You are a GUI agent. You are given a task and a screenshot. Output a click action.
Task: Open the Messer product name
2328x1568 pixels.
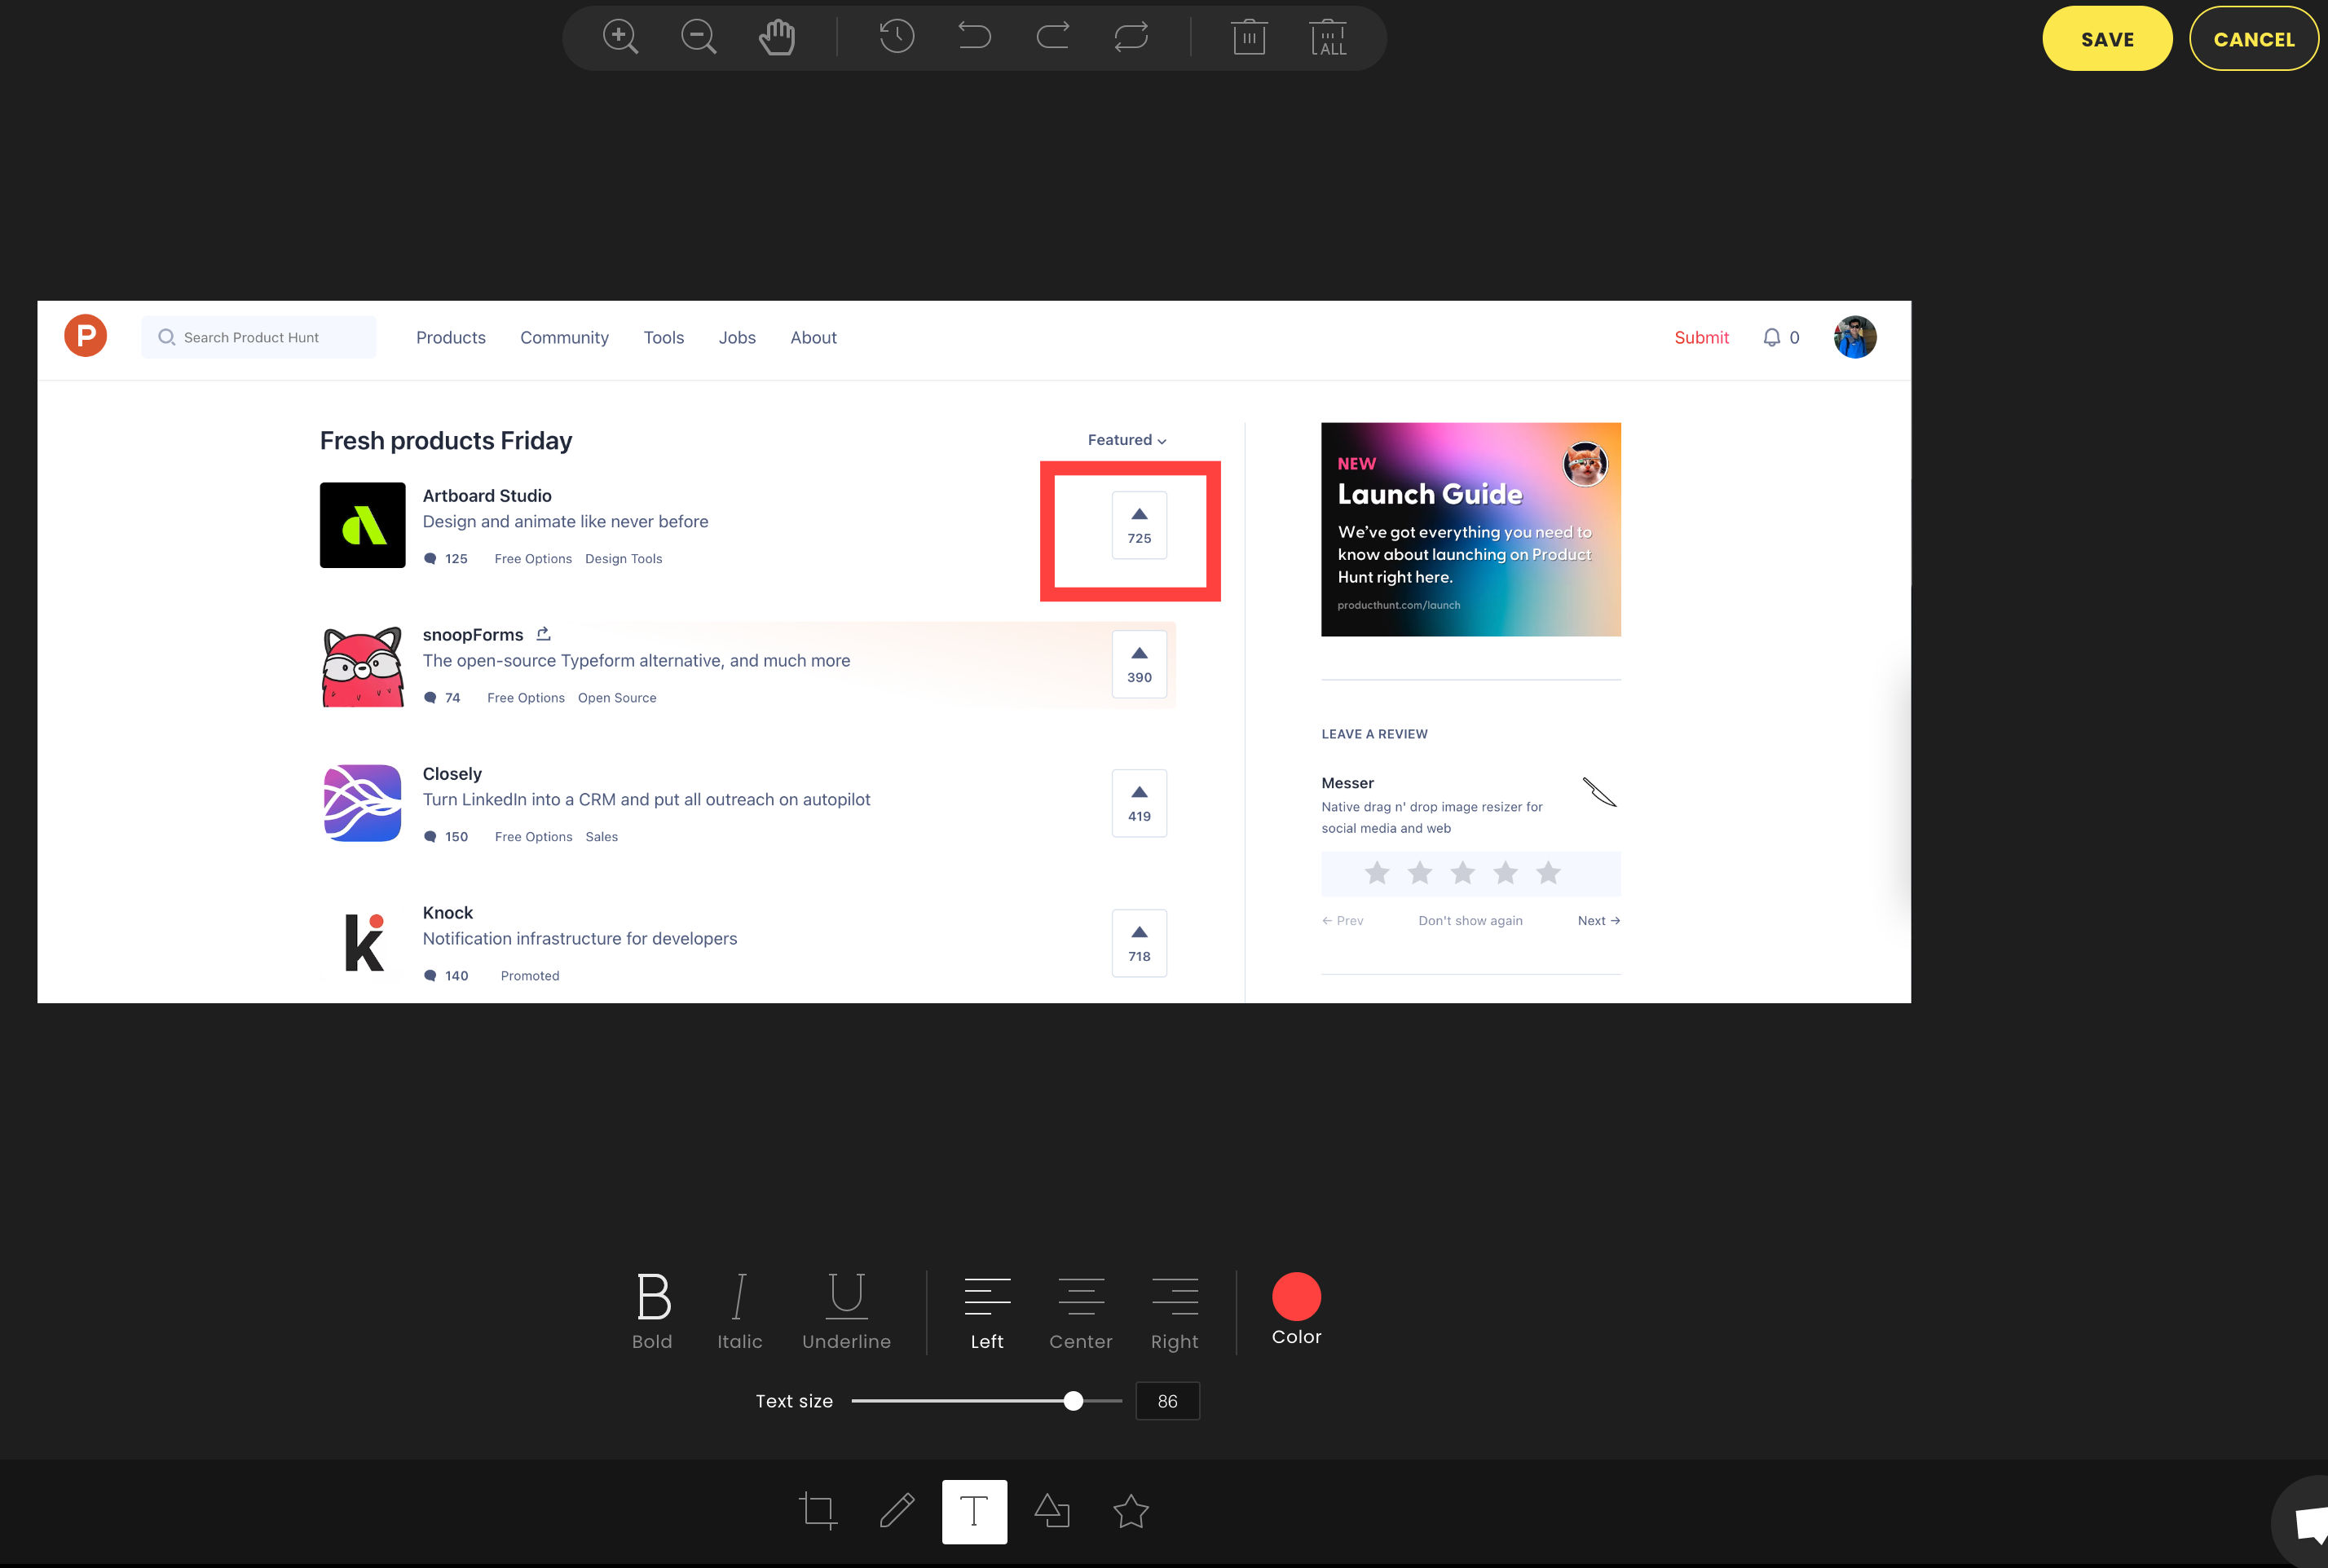point(1347,783)
